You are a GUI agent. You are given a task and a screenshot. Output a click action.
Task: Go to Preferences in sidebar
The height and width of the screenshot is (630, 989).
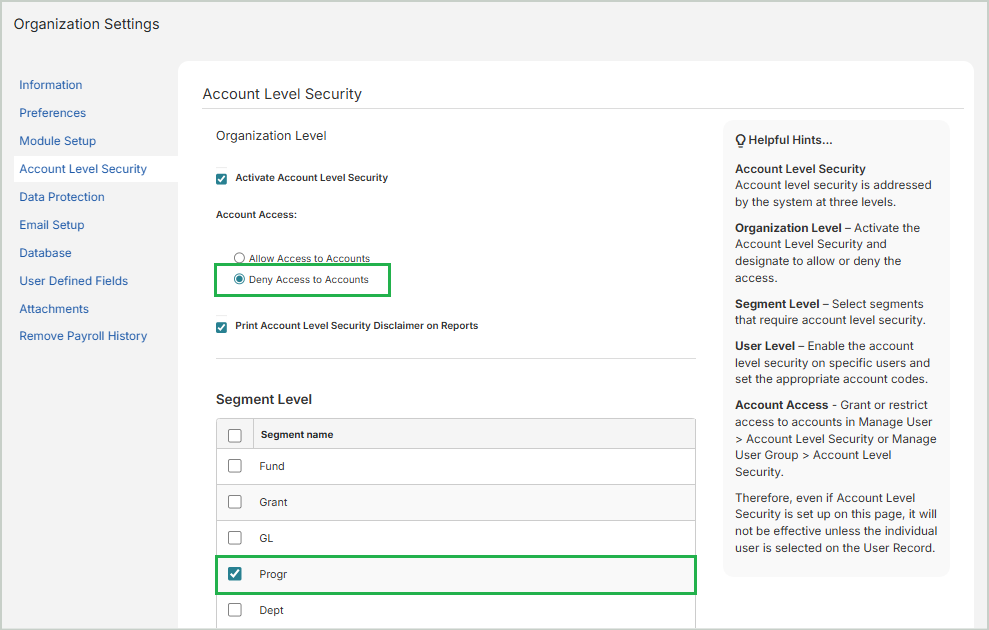pos(53,113)
